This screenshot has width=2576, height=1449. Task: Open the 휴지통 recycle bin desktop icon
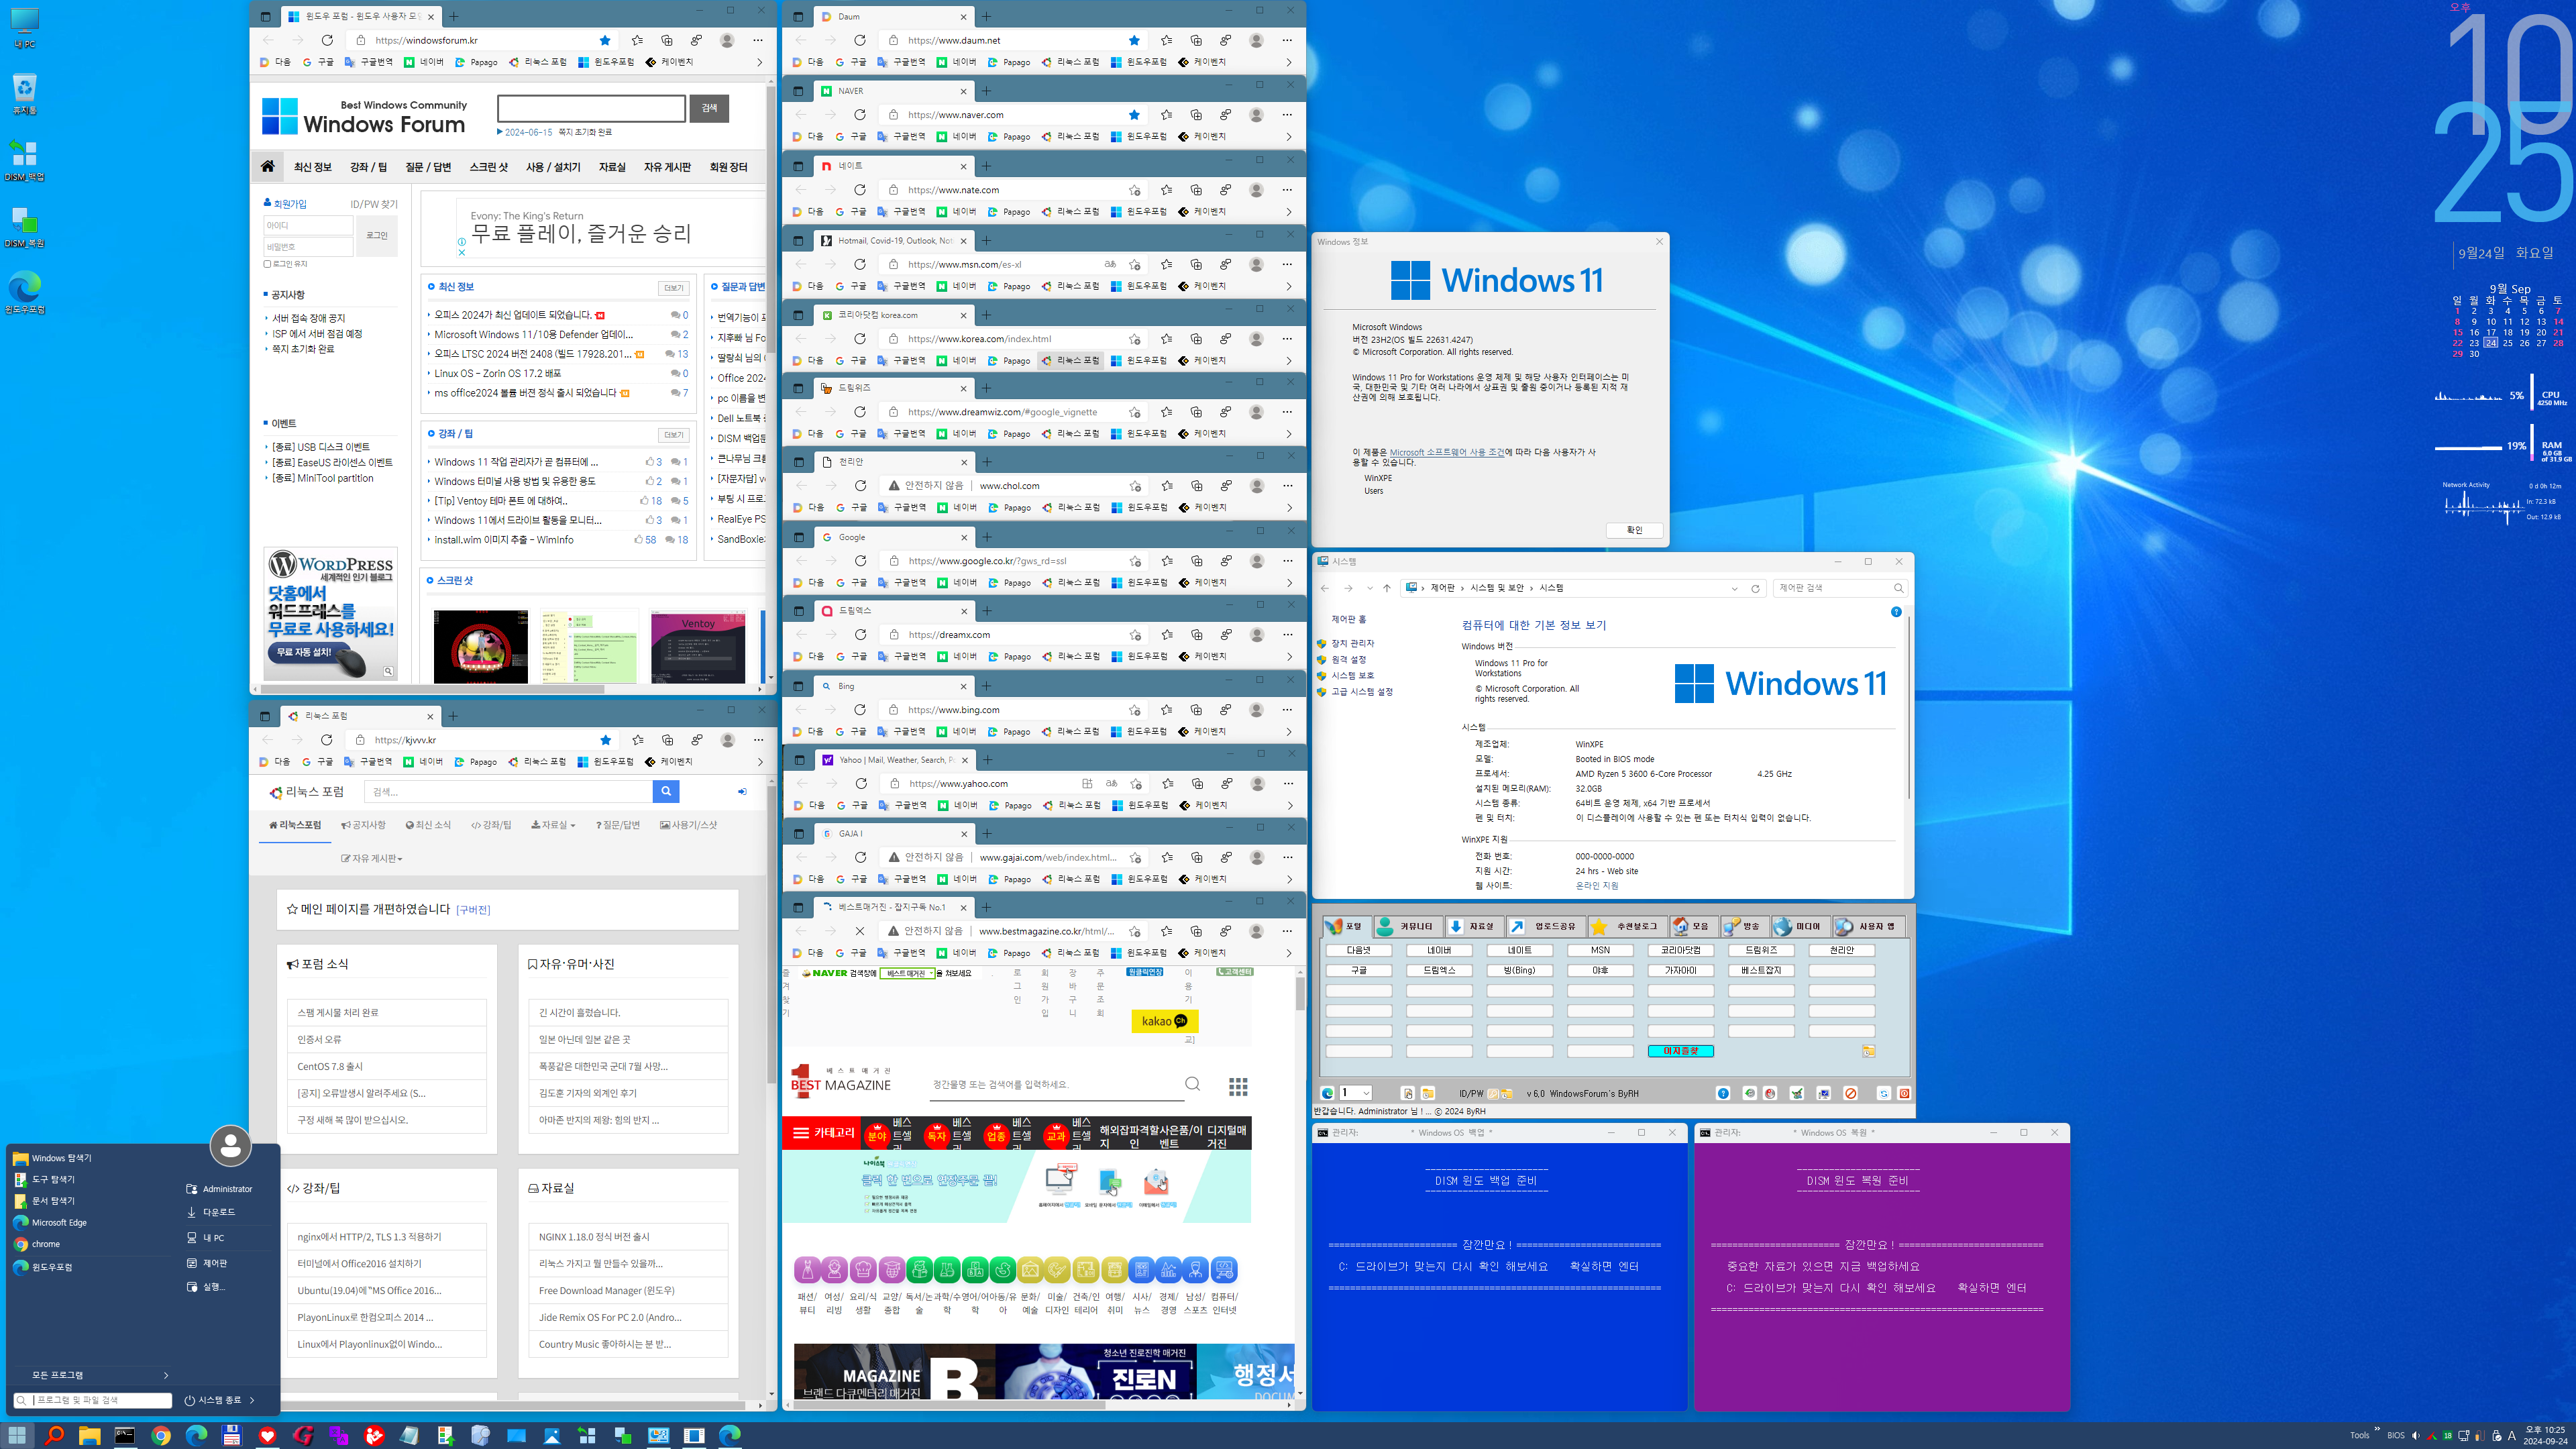point(24,94)
